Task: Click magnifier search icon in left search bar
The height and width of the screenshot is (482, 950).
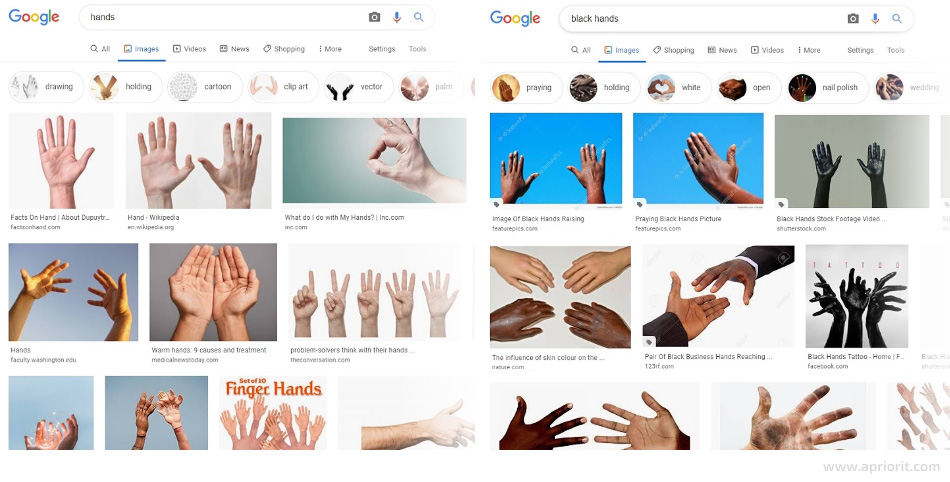Action: point(419,17)
